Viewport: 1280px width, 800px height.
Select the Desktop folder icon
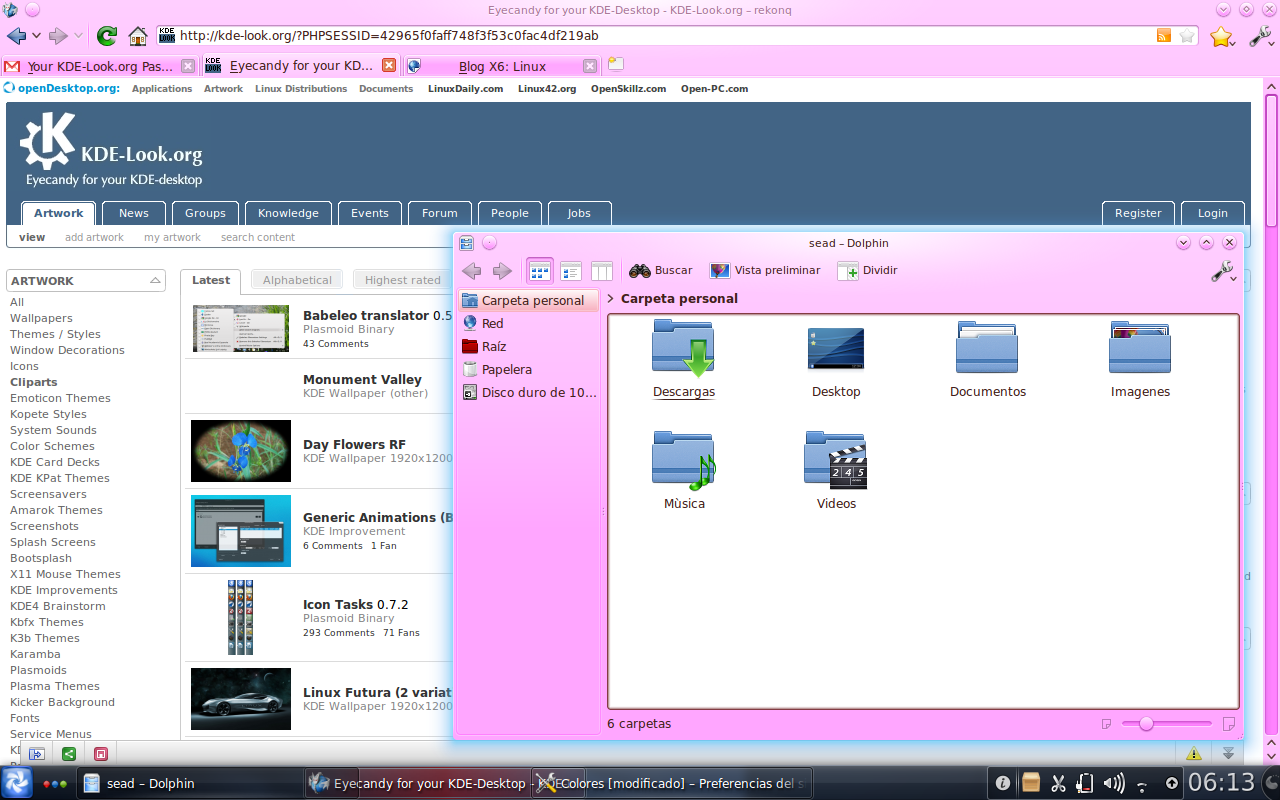pos(836,348)
